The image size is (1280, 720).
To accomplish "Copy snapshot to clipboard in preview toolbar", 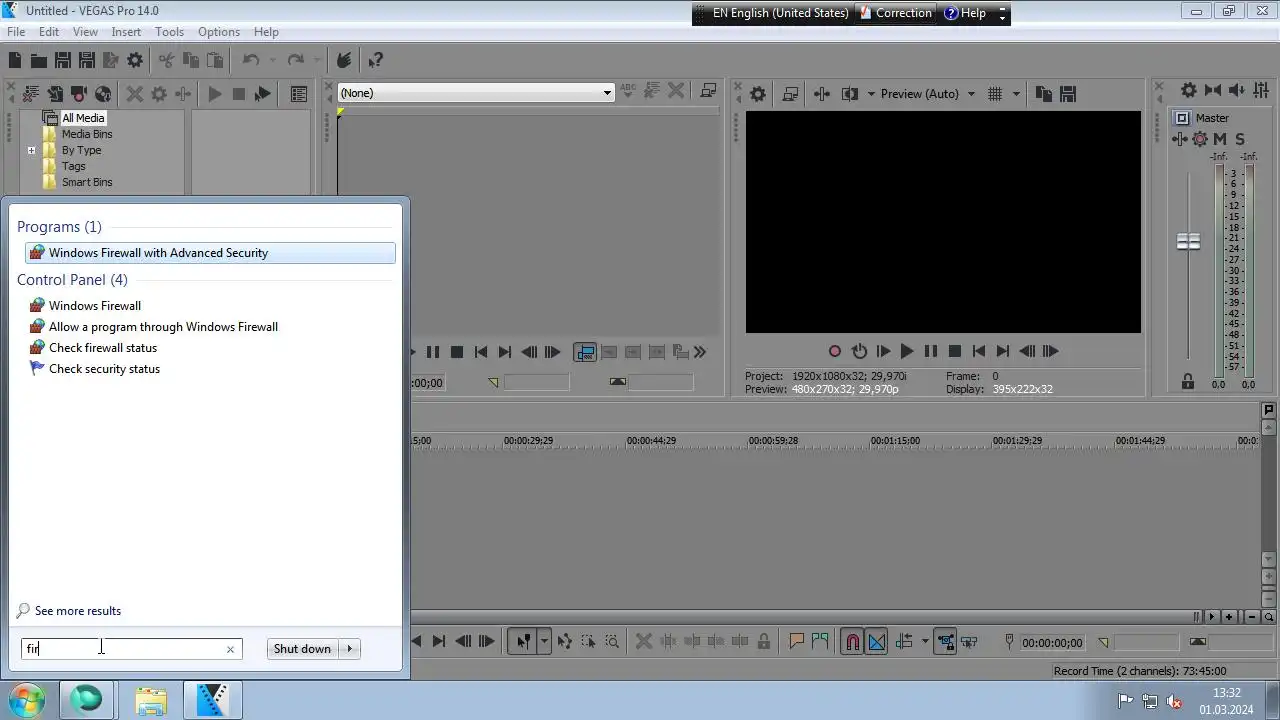I will tap(1044, 94).
